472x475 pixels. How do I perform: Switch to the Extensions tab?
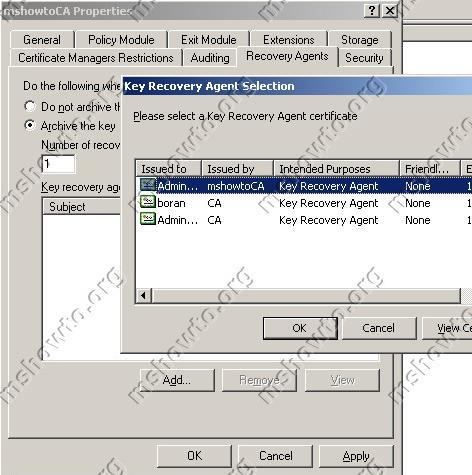[x=289, y=40]
